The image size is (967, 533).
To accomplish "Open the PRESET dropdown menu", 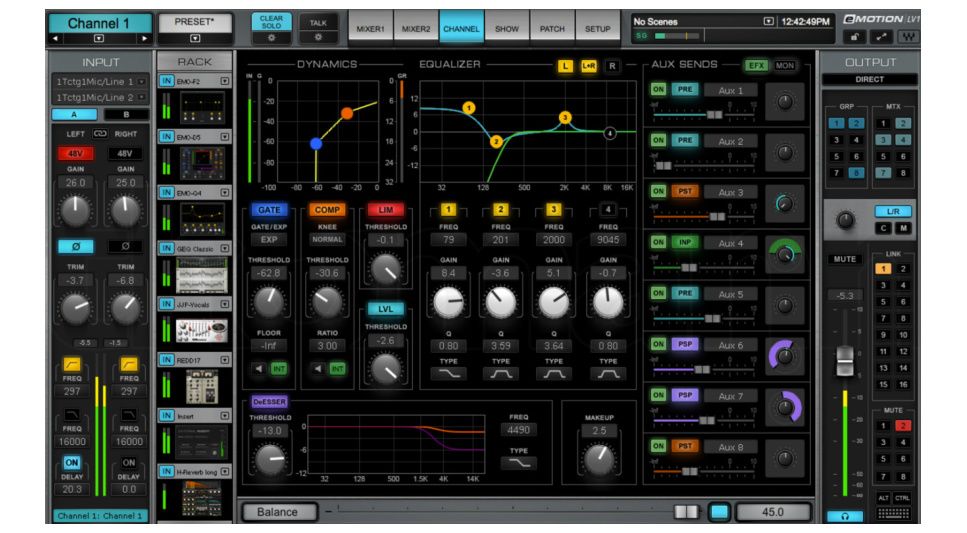I will 195,38.
